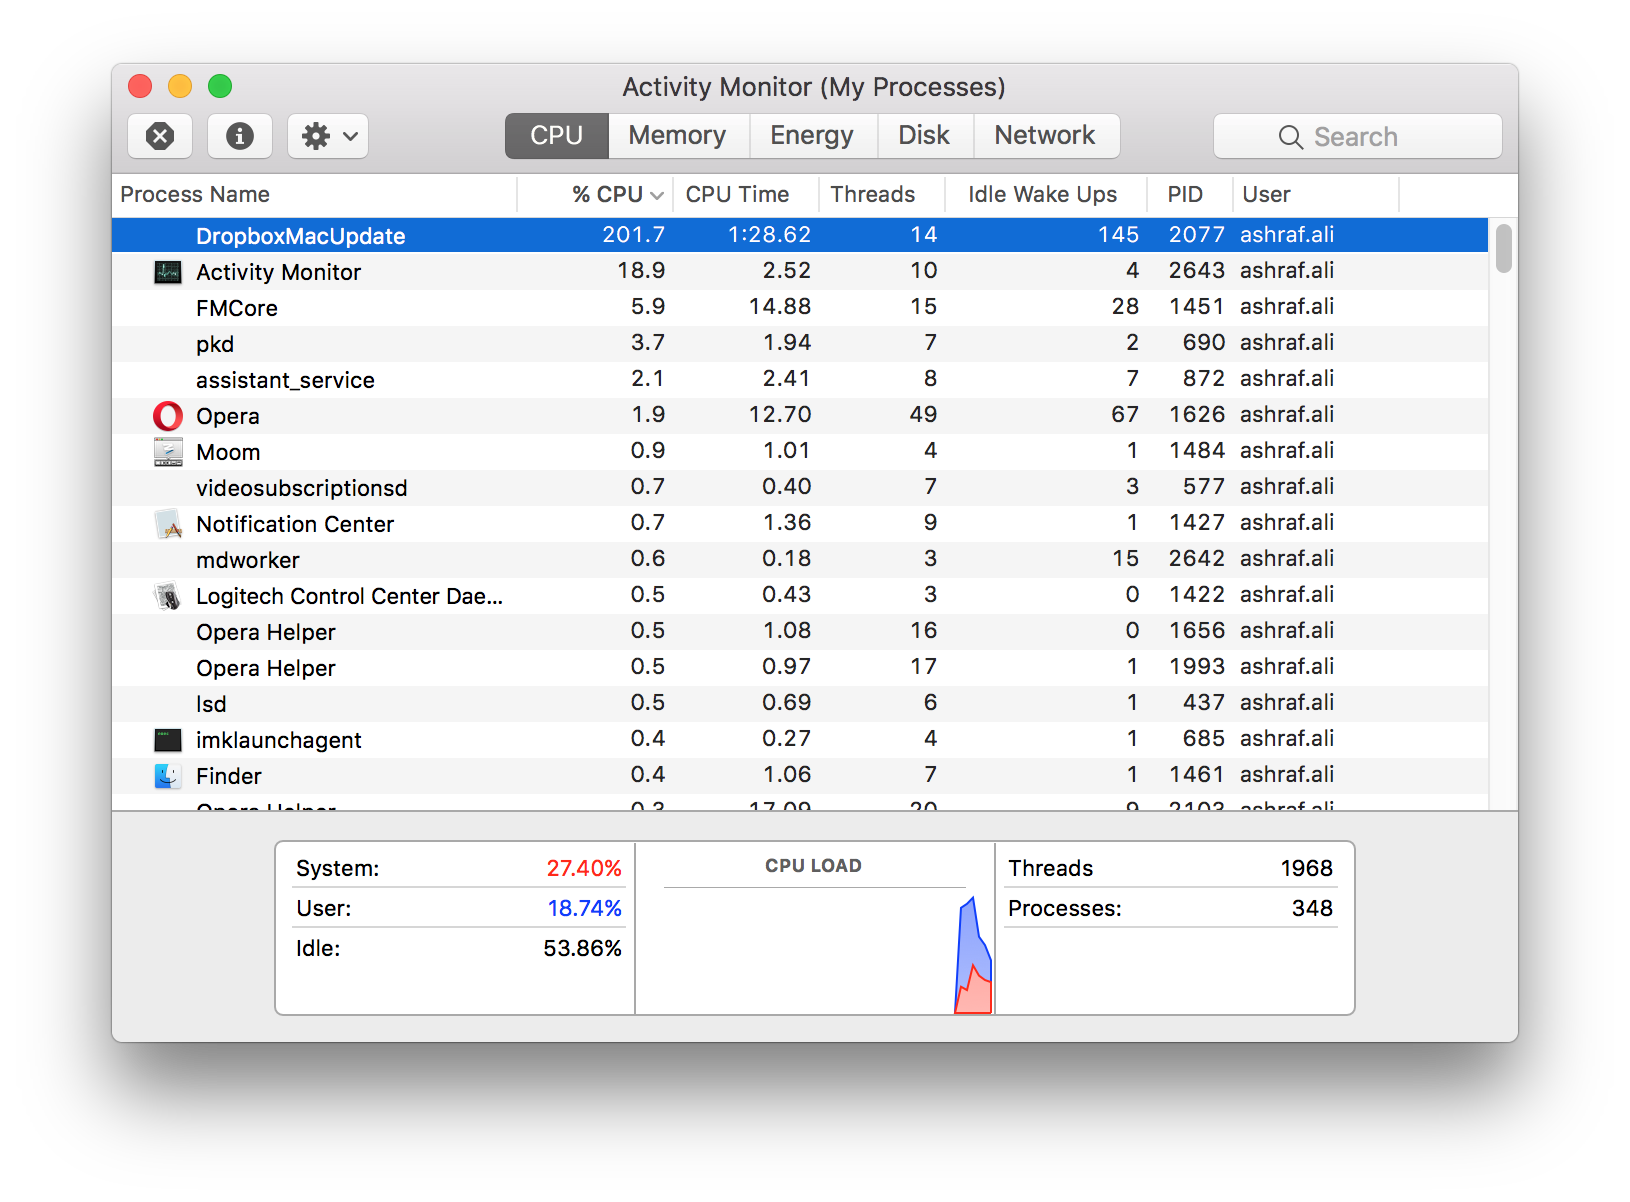
Task: Sort by % CPU column header
Action: pyautogui.click(x=595, y=194)
